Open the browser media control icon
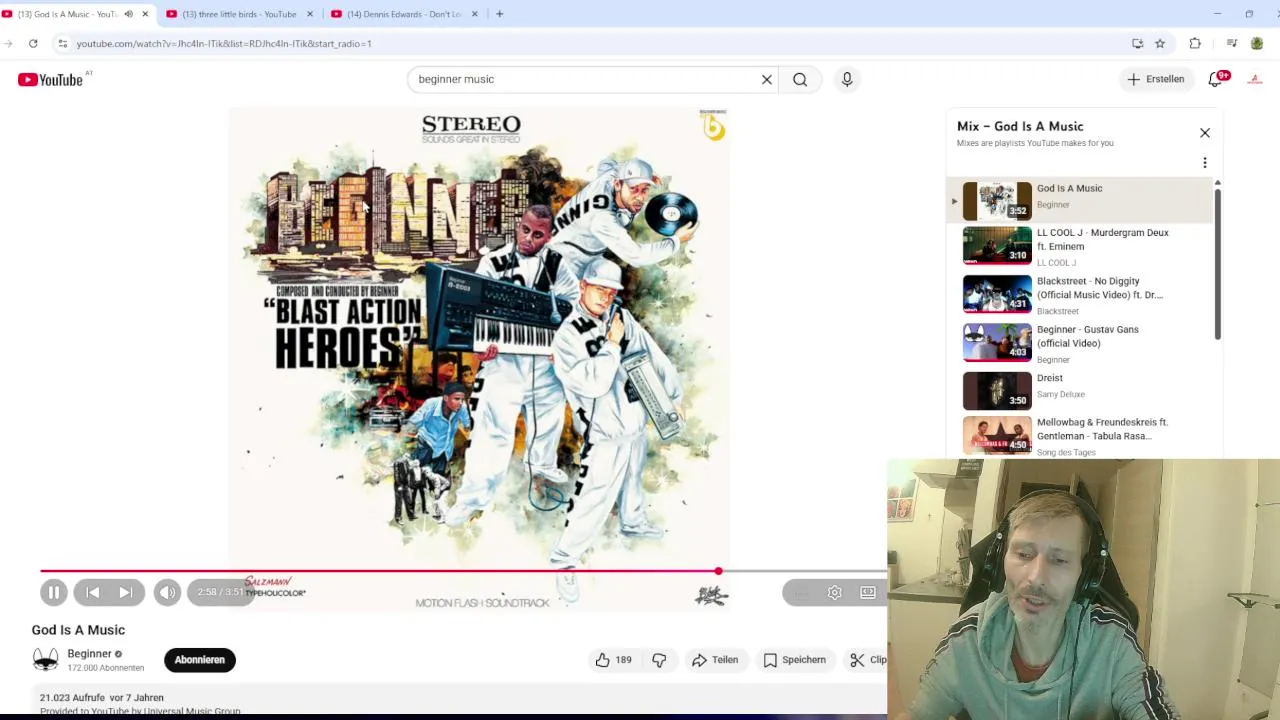The width and height of the screenshot is (1280, 720). pyautogui.click(x=1232, y=43)
